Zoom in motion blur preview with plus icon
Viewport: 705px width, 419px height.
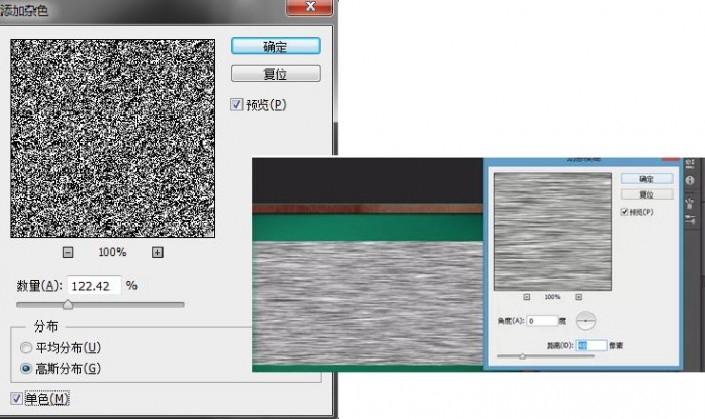point(579,297)
